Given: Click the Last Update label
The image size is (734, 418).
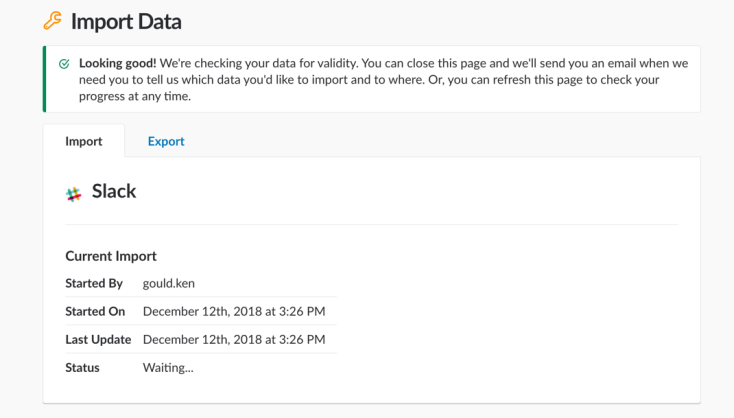Looking at the screenshot, I should pyautogui.click(x=98, y=340).
